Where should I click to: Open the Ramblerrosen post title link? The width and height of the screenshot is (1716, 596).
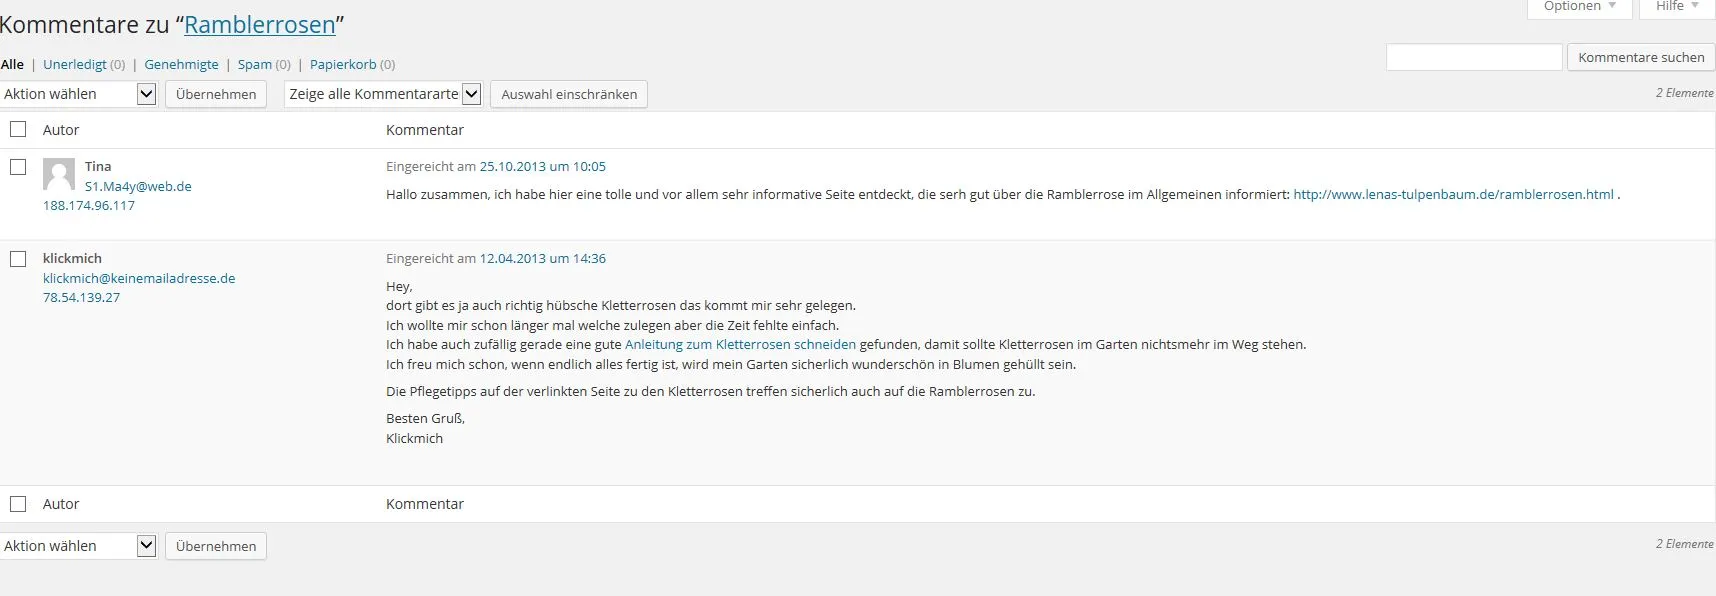260,25
